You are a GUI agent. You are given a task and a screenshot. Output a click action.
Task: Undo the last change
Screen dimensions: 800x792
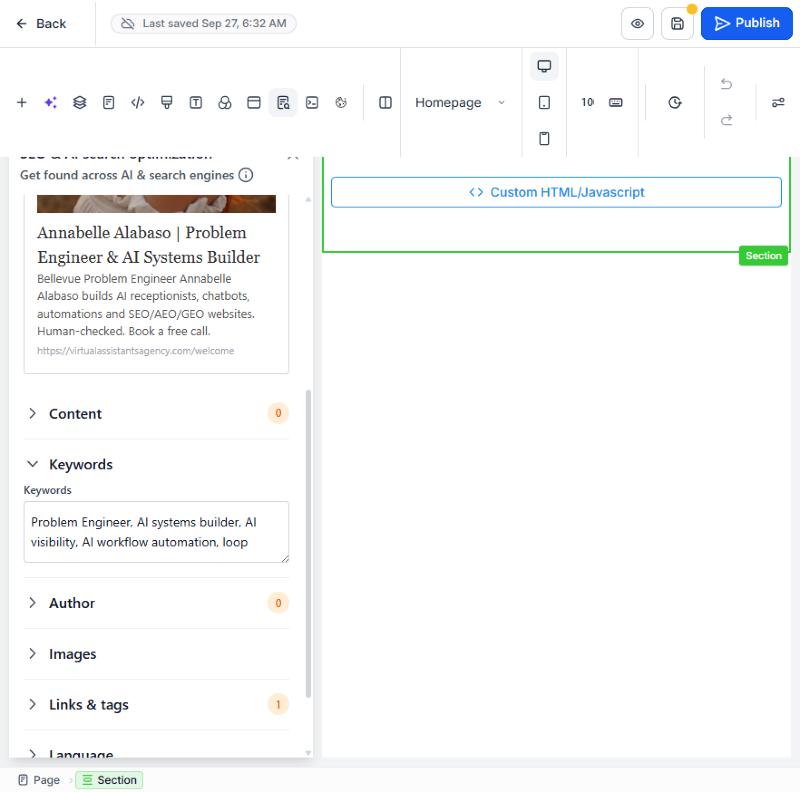point(727,84)
